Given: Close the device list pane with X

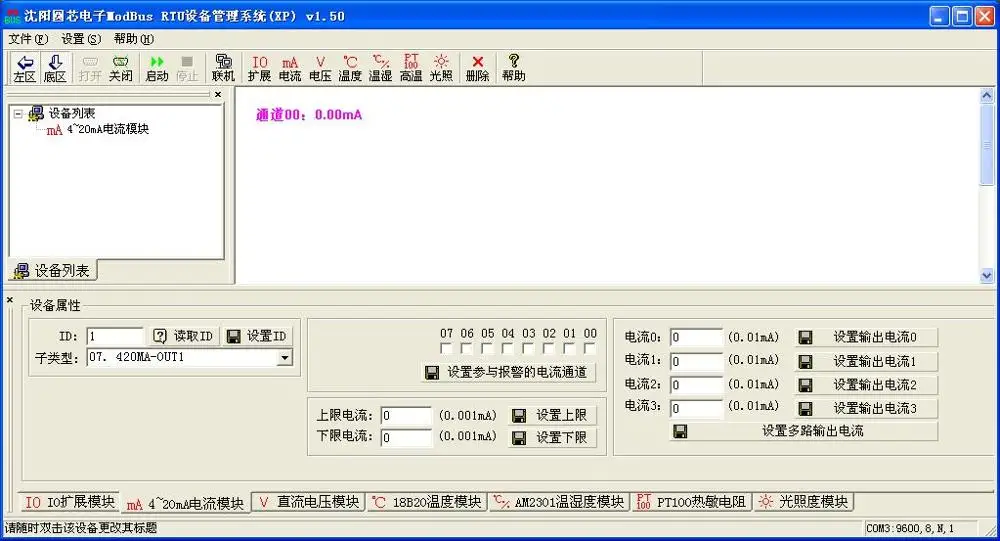Looking at the screenshot, I should (x=218, y=94).
